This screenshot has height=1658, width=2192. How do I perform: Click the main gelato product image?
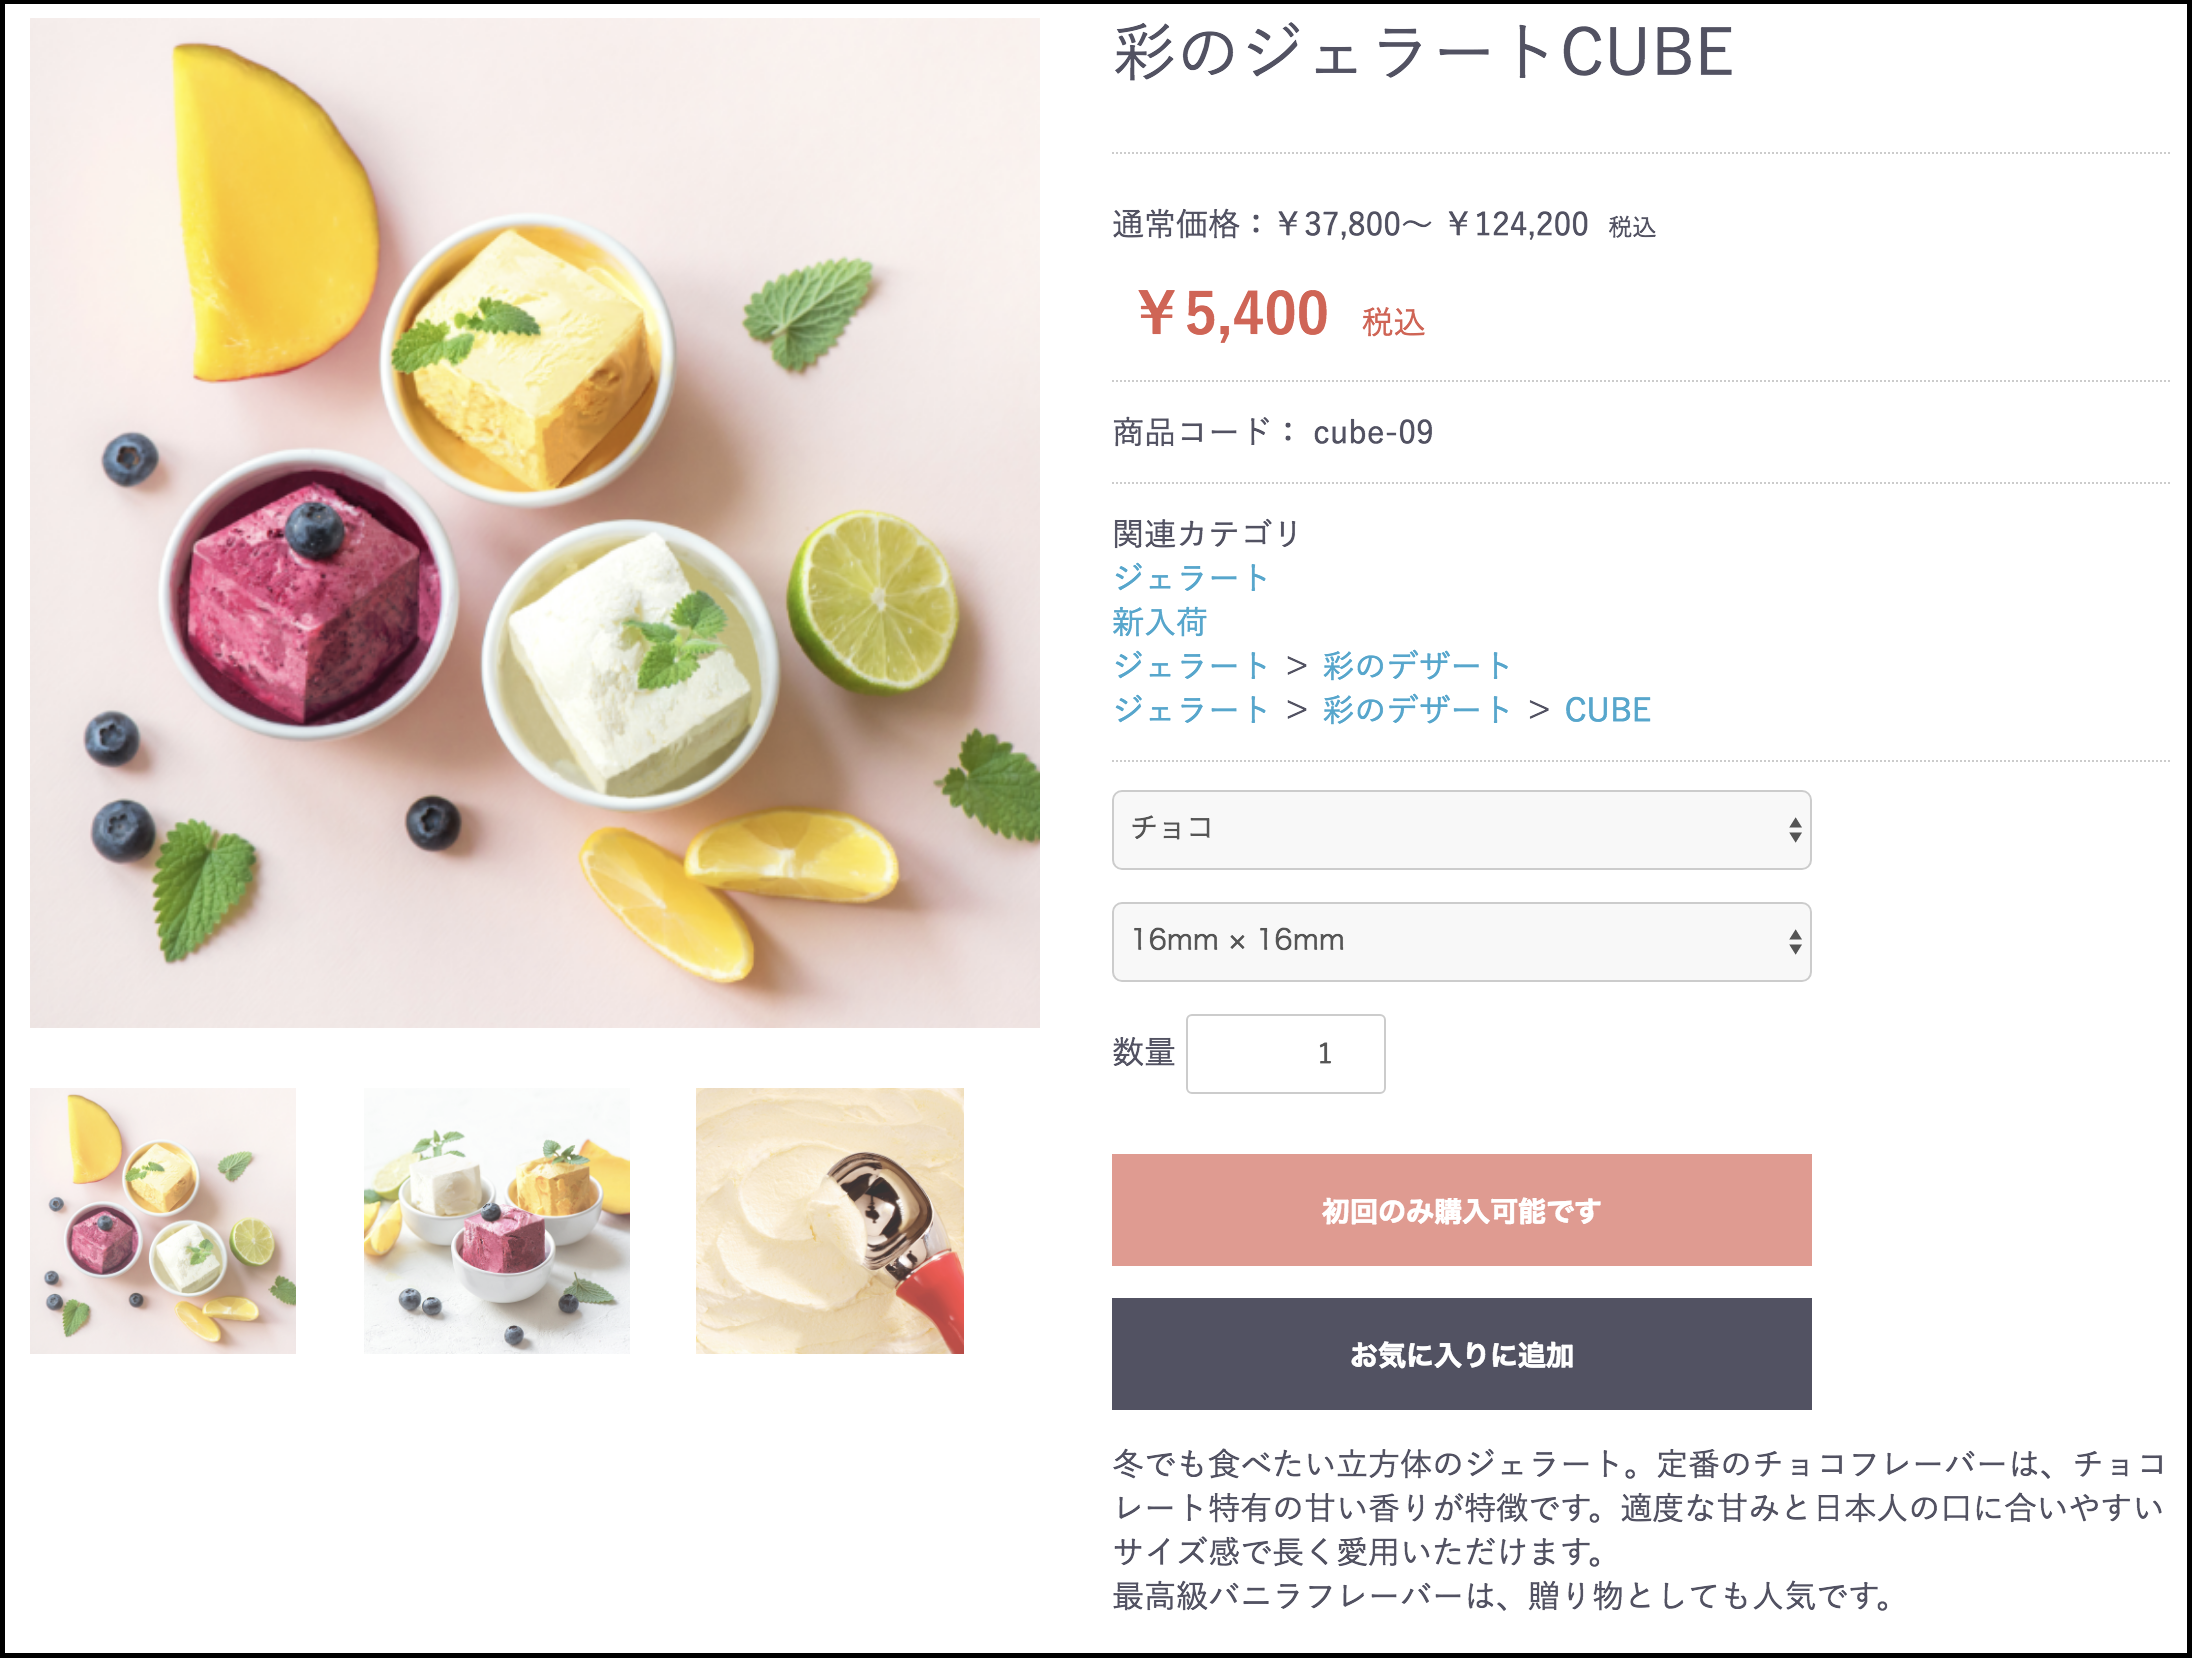click(535, 523)
